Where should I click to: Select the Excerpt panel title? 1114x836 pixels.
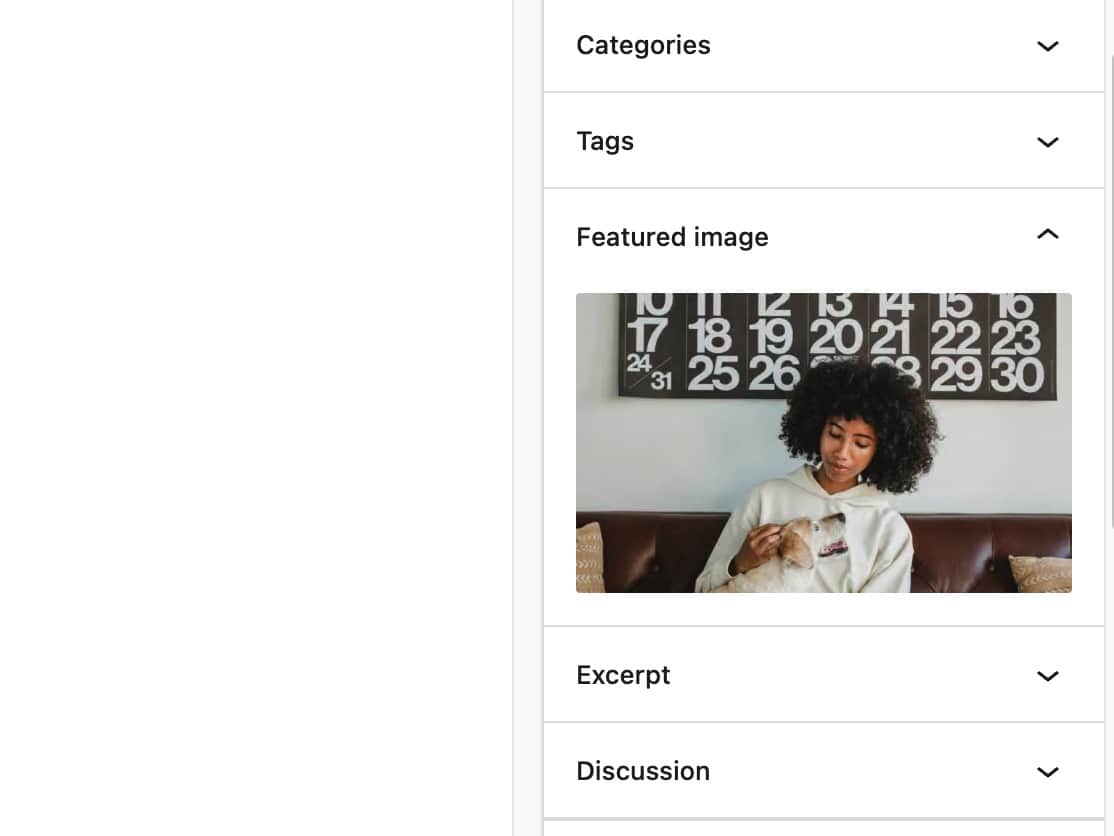(623, 676)
